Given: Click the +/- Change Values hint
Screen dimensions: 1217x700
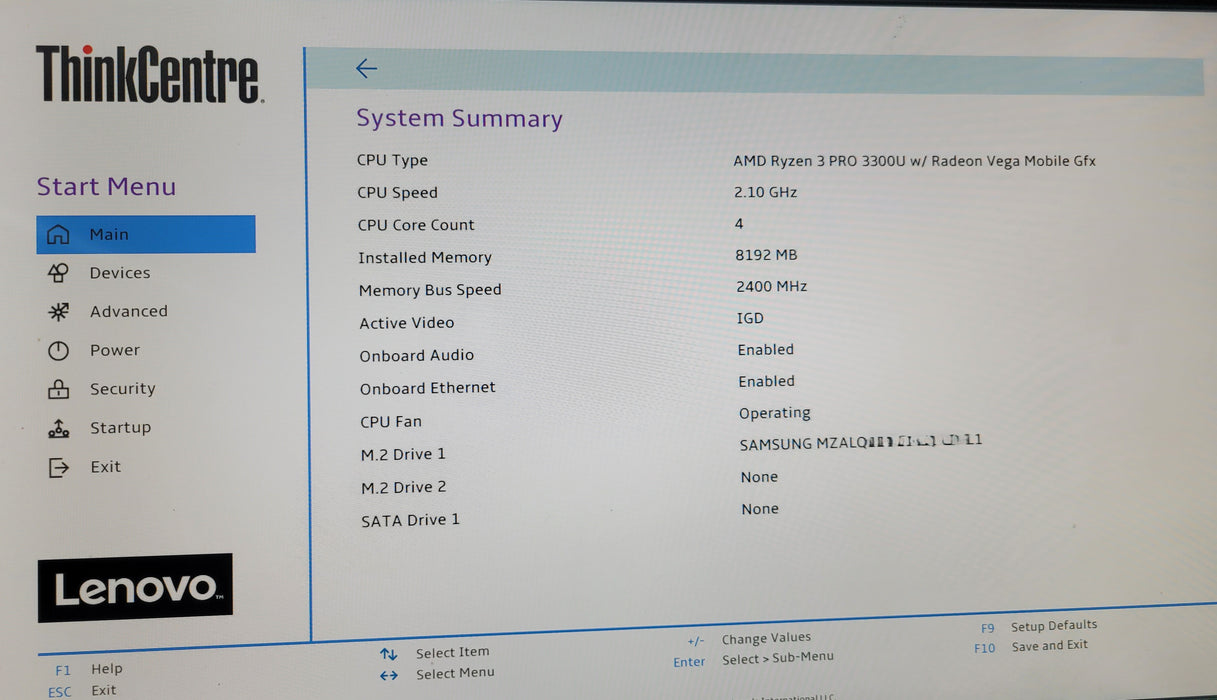Looking at the screenshot, I should point(749,639).
